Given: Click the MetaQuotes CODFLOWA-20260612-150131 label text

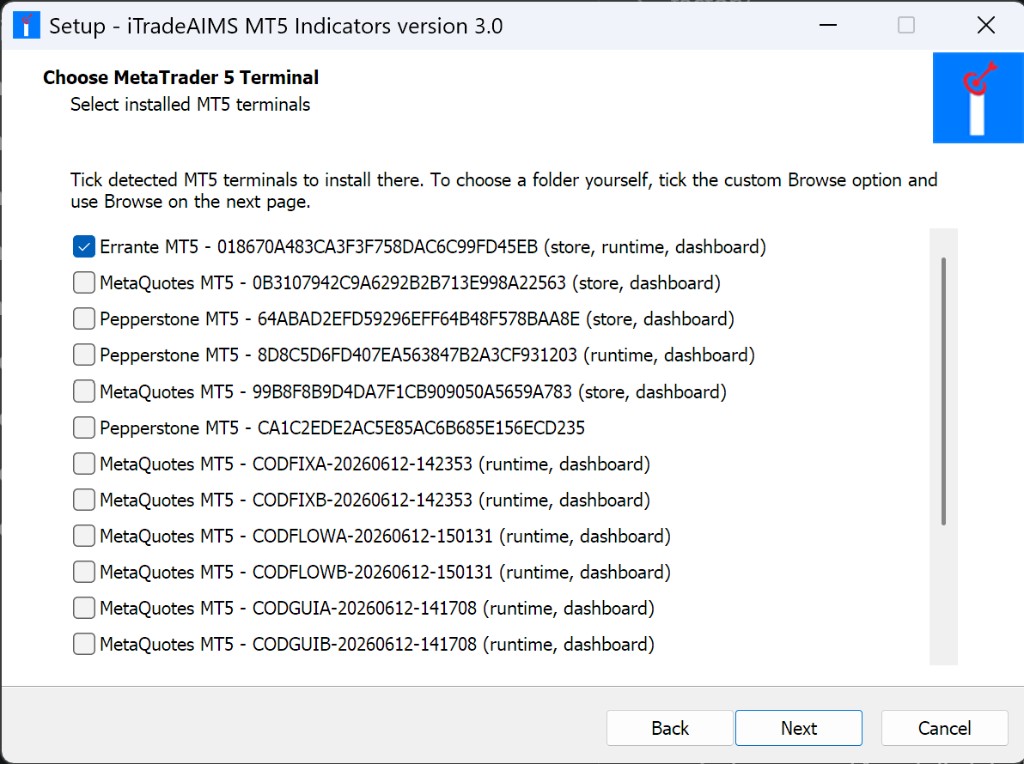Looking at the screenshot, I should [x=385, y=535].
